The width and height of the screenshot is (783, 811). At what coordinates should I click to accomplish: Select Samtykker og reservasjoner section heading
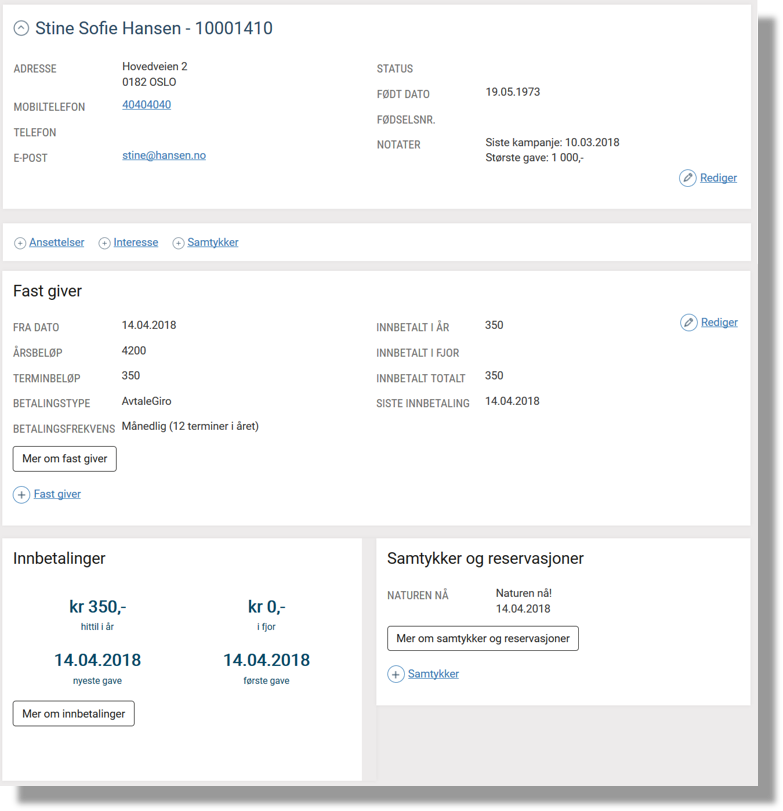(x=485, y=559)
